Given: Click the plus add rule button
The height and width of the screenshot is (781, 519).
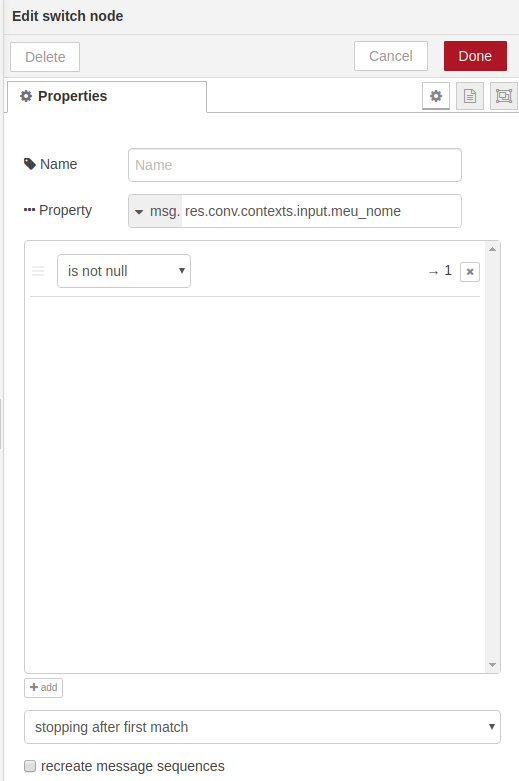Looking at the screenshot, I should click(x=43, y=687).
